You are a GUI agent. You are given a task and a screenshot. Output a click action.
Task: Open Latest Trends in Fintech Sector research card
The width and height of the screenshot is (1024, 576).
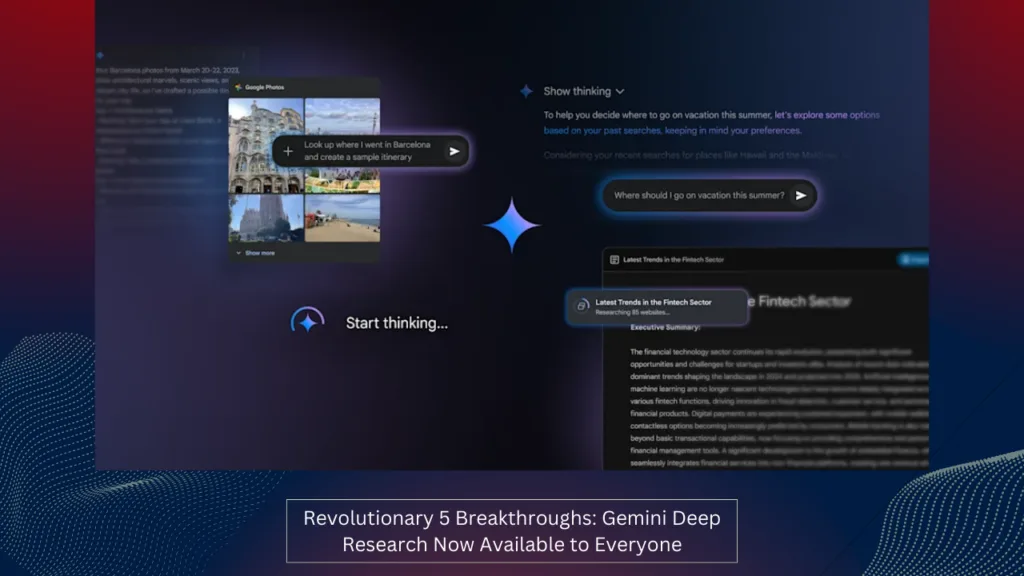[x=657, y=307]
